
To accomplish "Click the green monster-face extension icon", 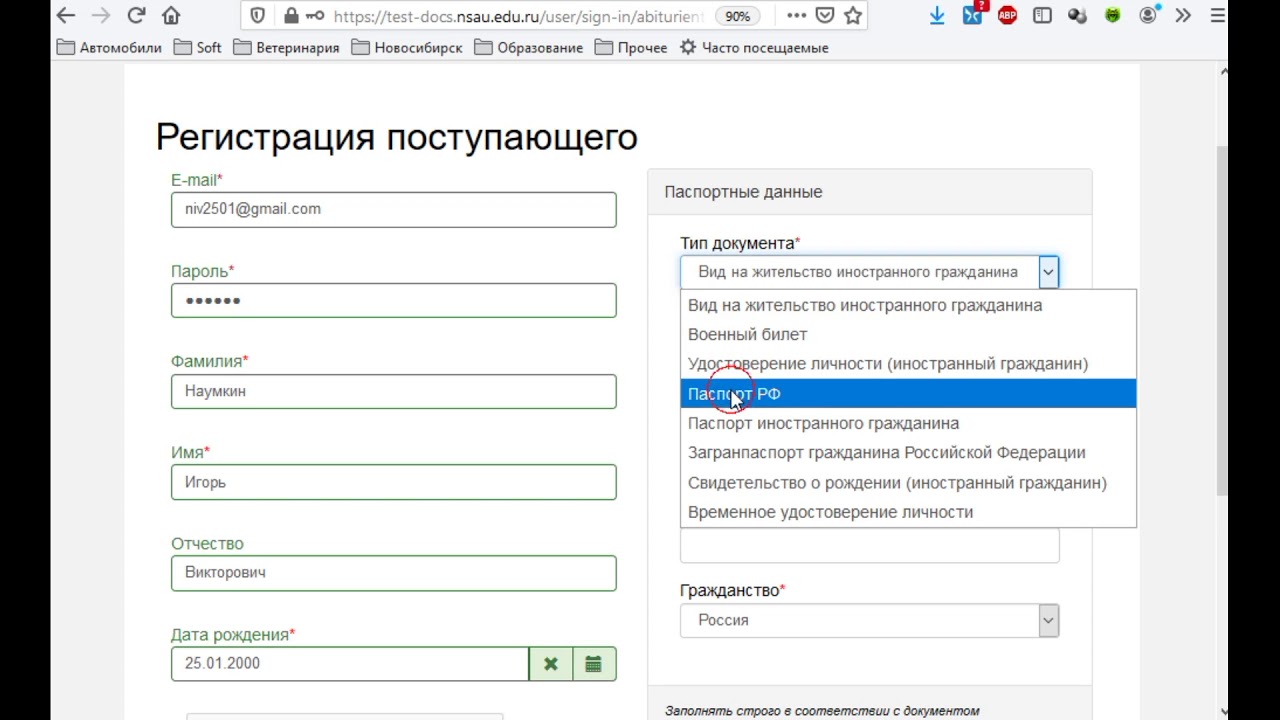I will pyautogui.click(x=1112, y=16).
